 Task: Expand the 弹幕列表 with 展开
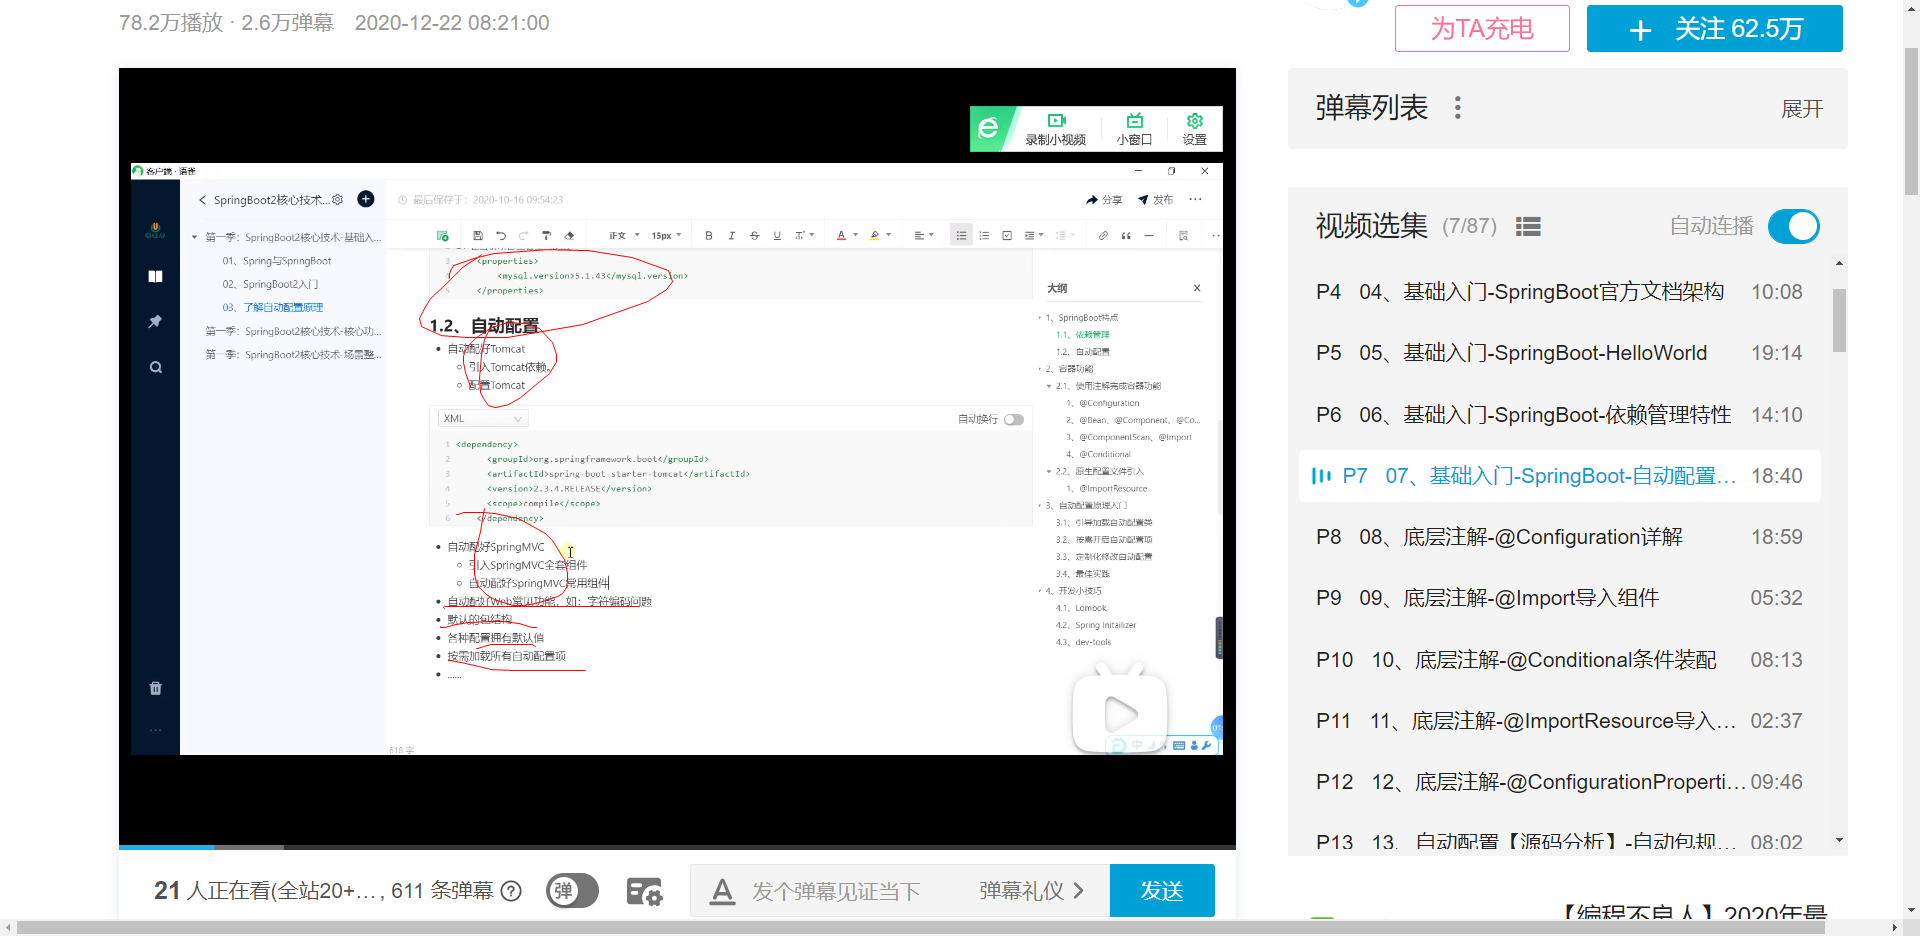[1802, 109]
